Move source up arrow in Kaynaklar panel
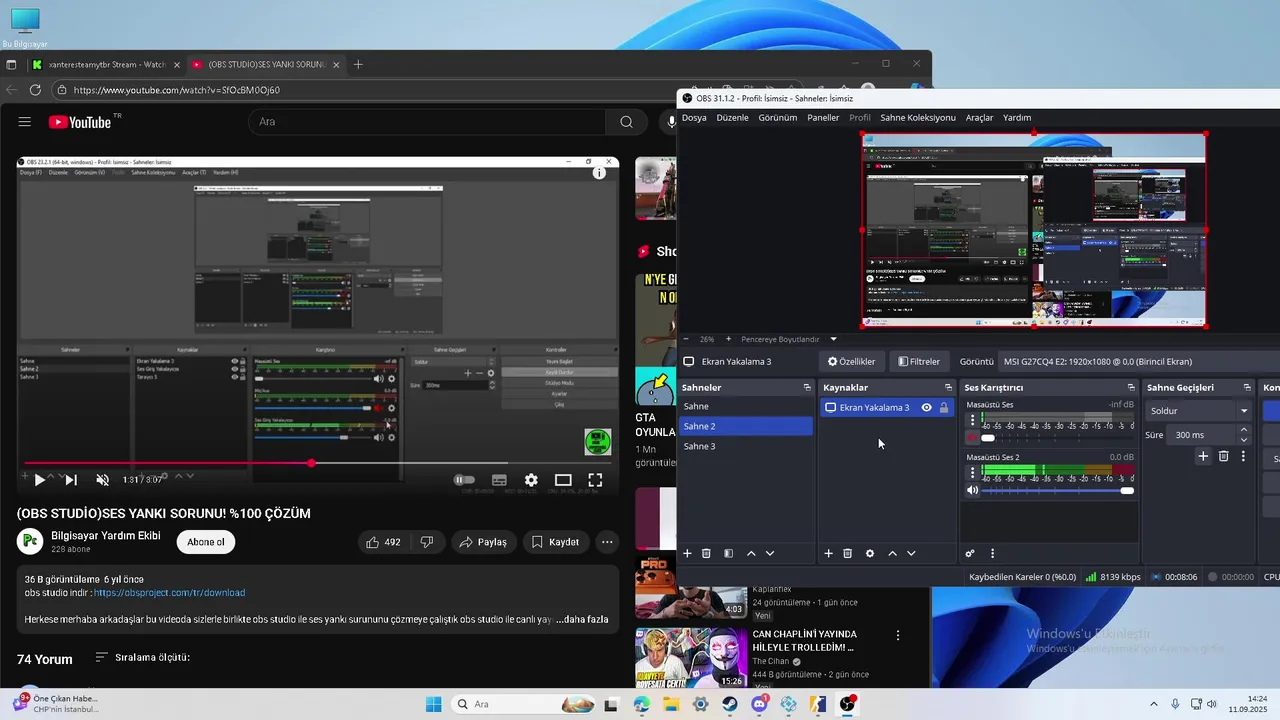 [892, 554]
